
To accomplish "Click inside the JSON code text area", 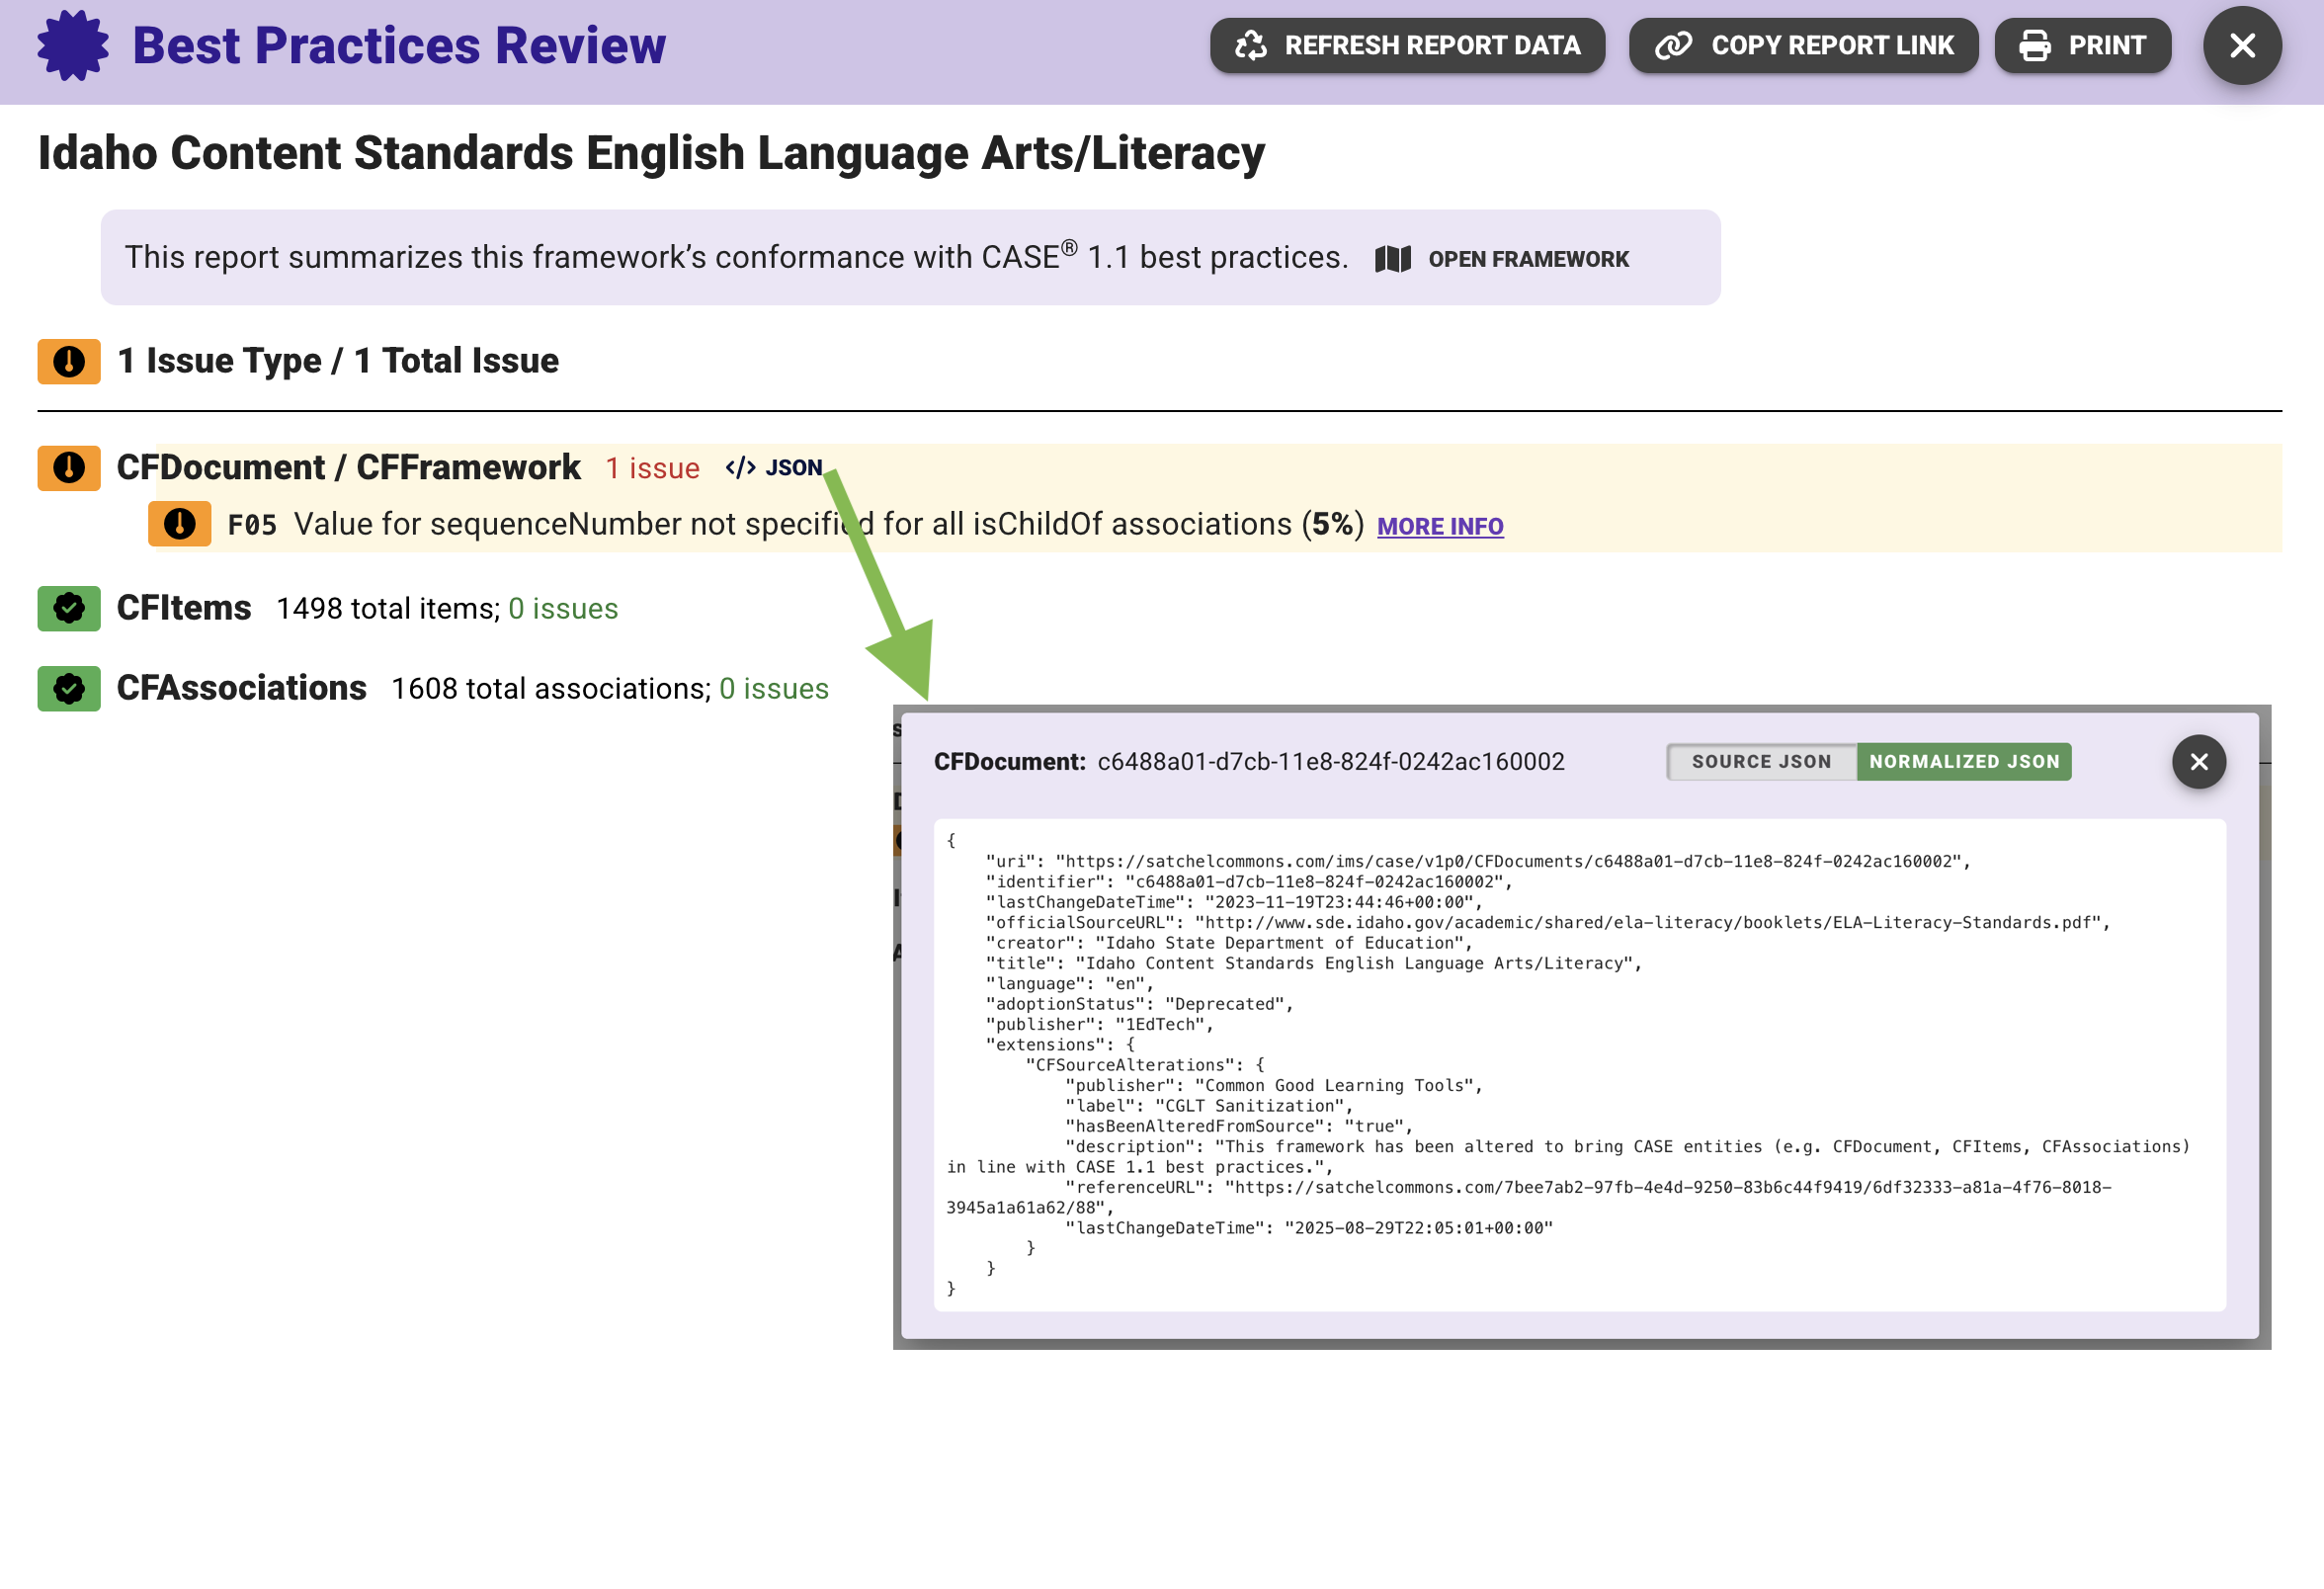I will [x=1578, y=1065].
